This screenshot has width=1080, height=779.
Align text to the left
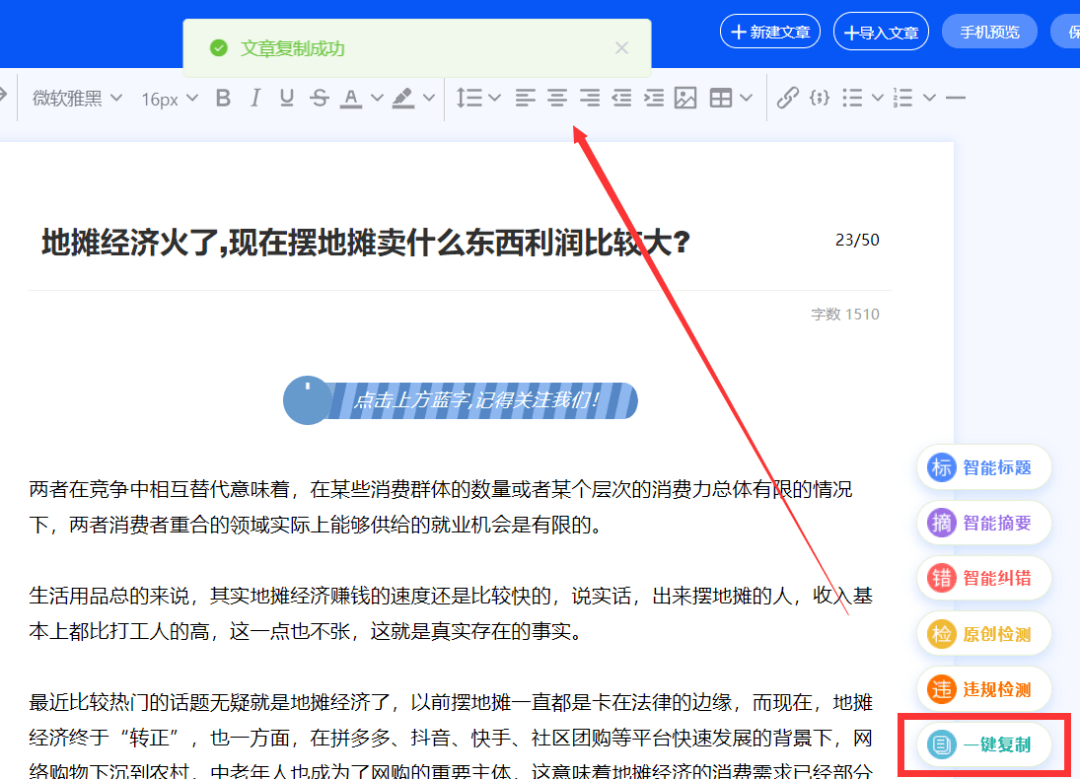[x=525, y=98]
